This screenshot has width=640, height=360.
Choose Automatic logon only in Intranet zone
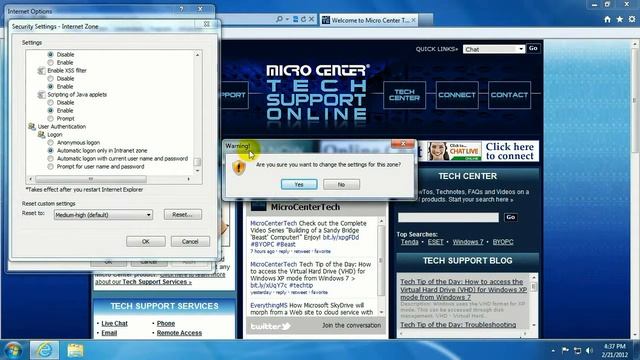point(50,151)
